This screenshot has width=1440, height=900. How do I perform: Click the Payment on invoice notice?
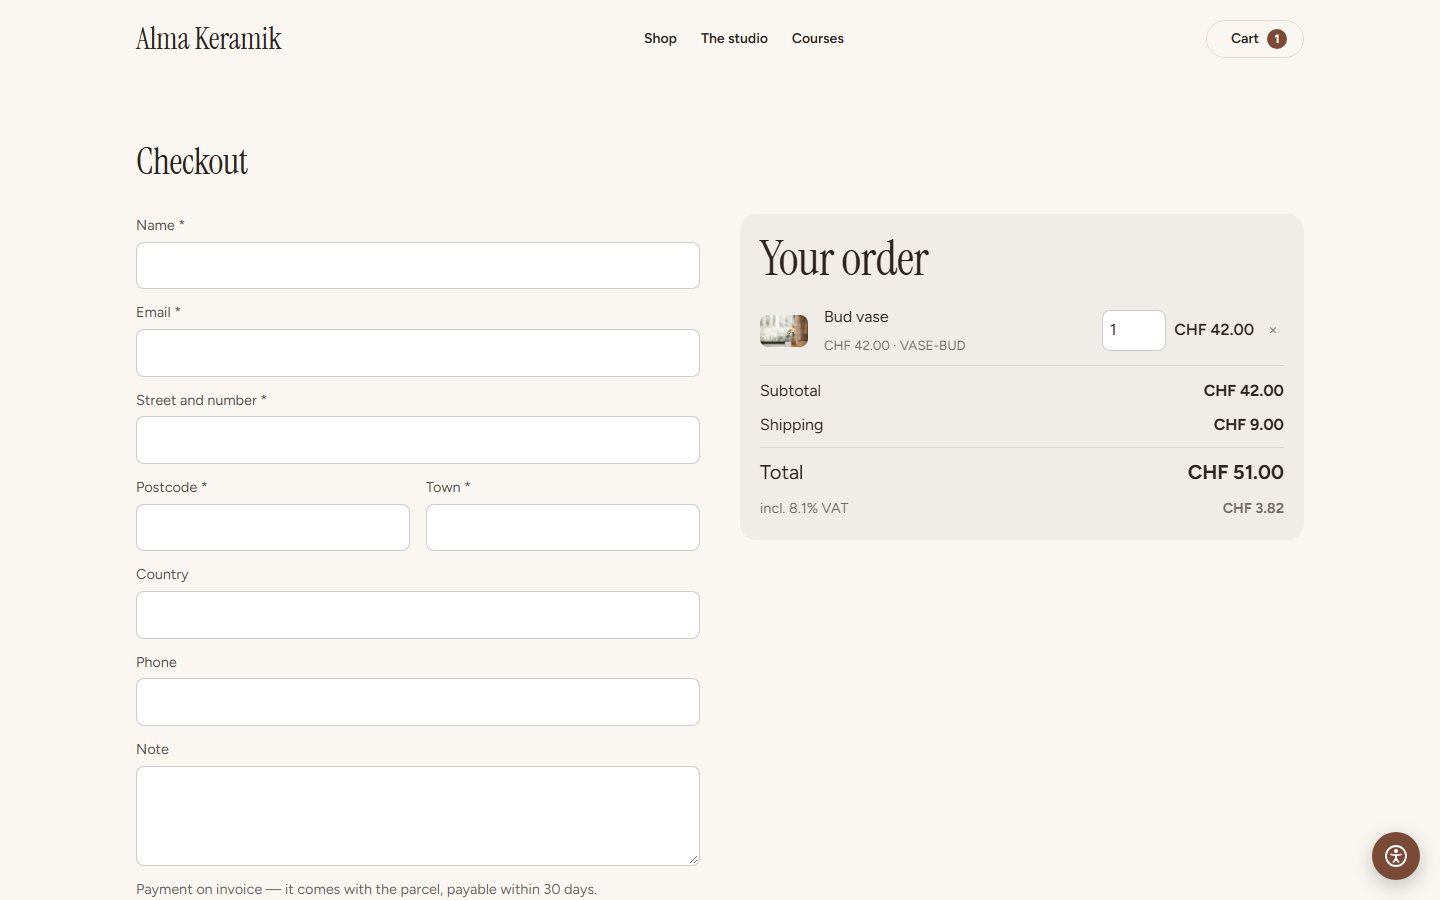click(366, 889)
